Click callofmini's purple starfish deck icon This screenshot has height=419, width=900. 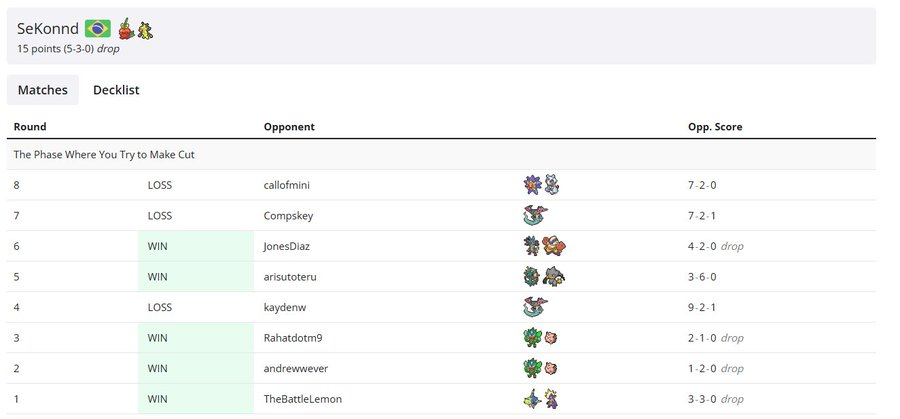pyautogui.click(x=533, y=185)
